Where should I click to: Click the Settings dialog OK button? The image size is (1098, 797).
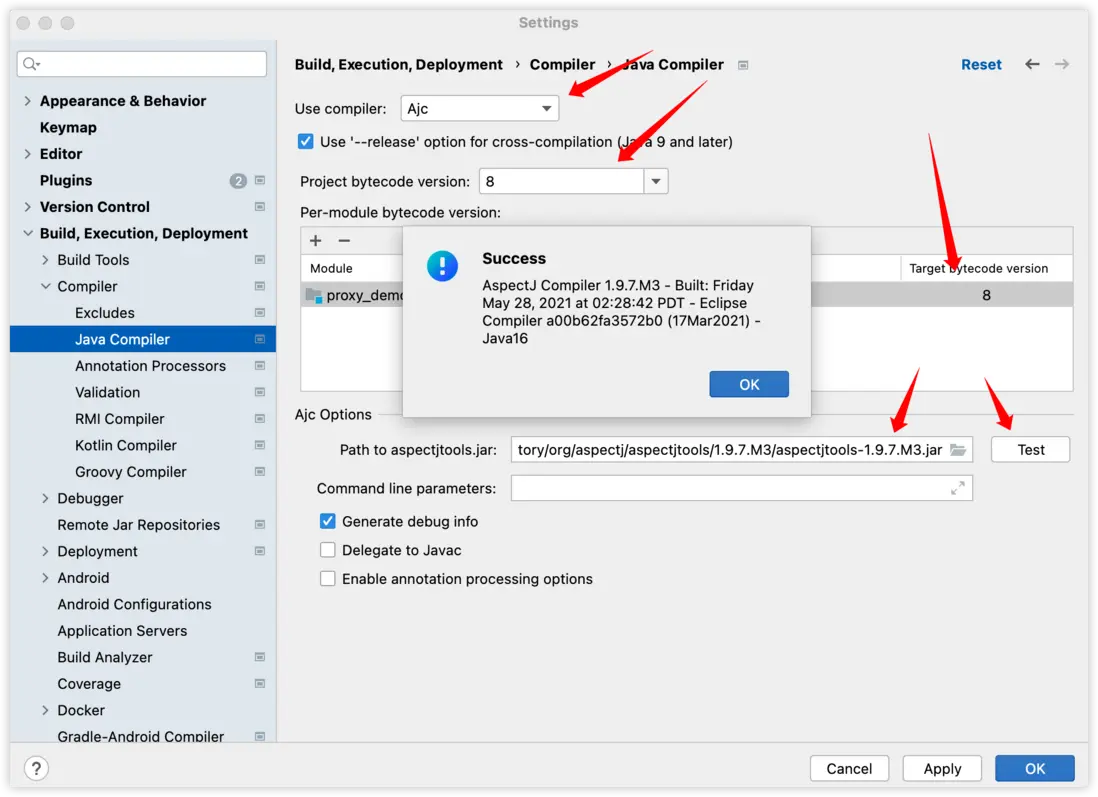click(x=1034, y=768)
